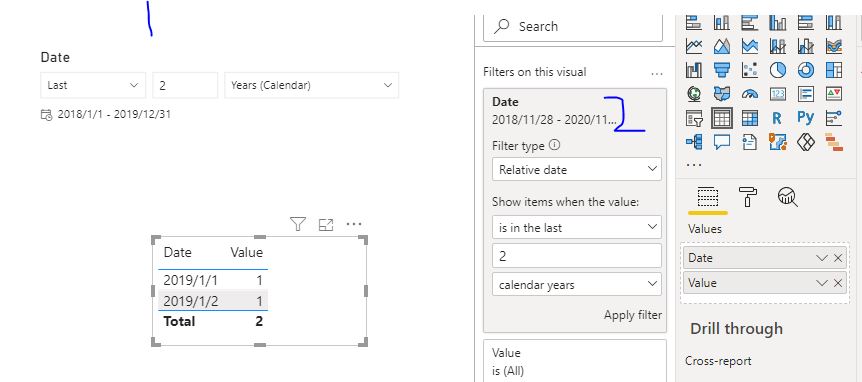The image size is (862, 382).
Task: Expand the Date field well chevron
Action: [822, 258]
